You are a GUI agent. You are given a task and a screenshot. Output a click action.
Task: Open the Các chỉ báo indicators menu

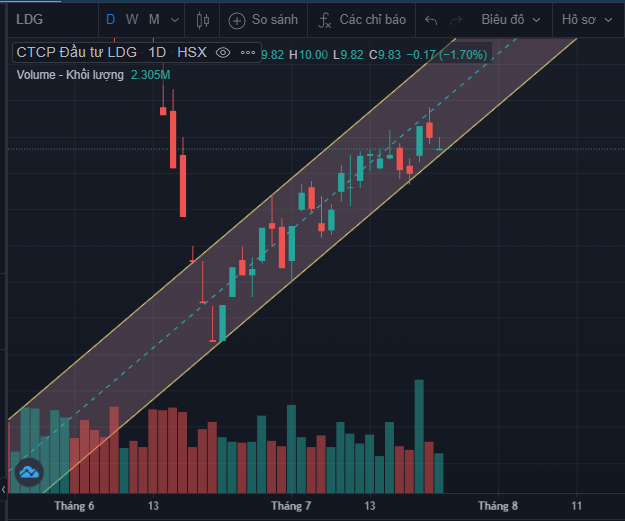pos(362,20)
